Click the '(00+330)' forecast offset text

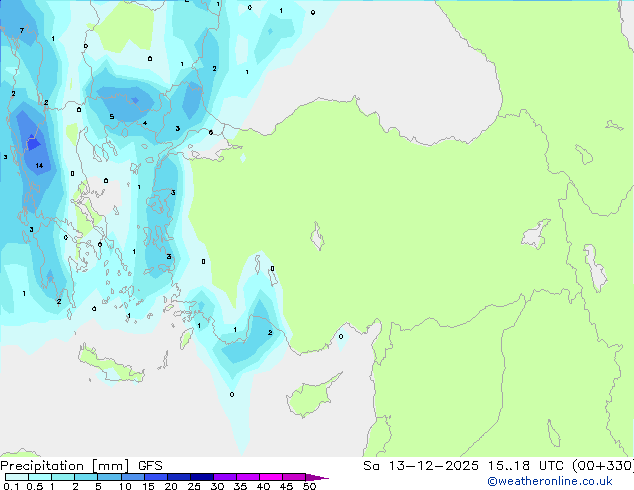[x=603, y=466]
